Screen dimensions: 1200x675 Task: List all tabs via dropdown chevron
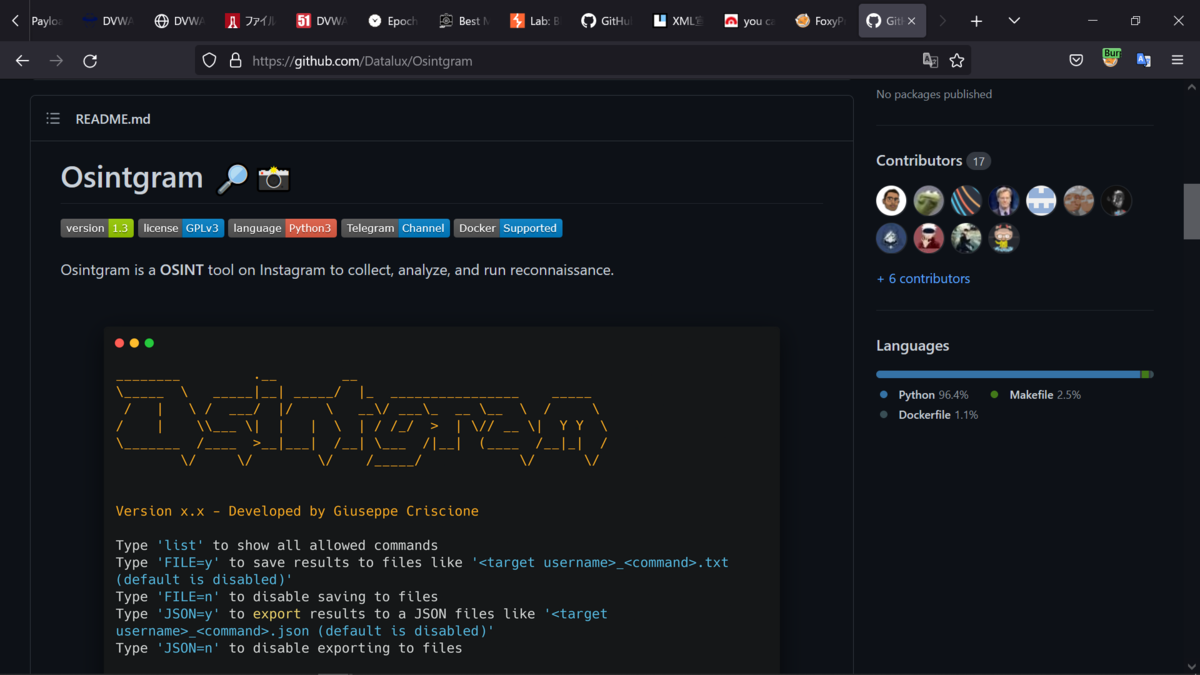[1014, 21]
